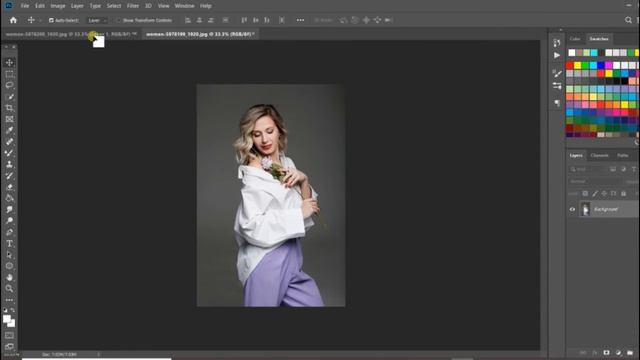Select the Rectangular Marquee tool
The height and width of the screenshot is (360, 640).
point(9,74)
